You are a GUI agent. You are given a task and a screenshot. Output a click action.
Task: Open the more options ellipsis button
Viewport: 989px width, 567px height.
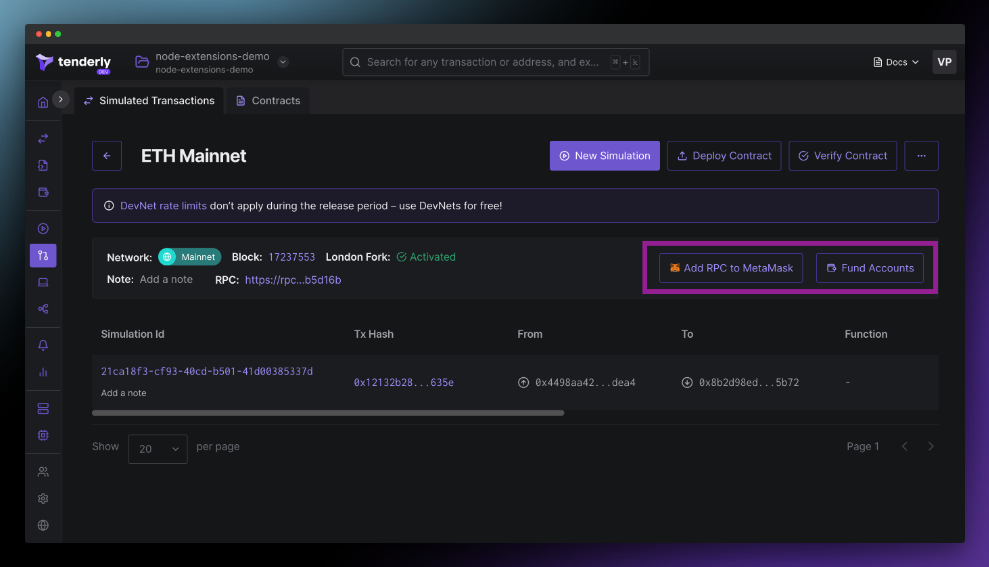click(x=921, y=156)
